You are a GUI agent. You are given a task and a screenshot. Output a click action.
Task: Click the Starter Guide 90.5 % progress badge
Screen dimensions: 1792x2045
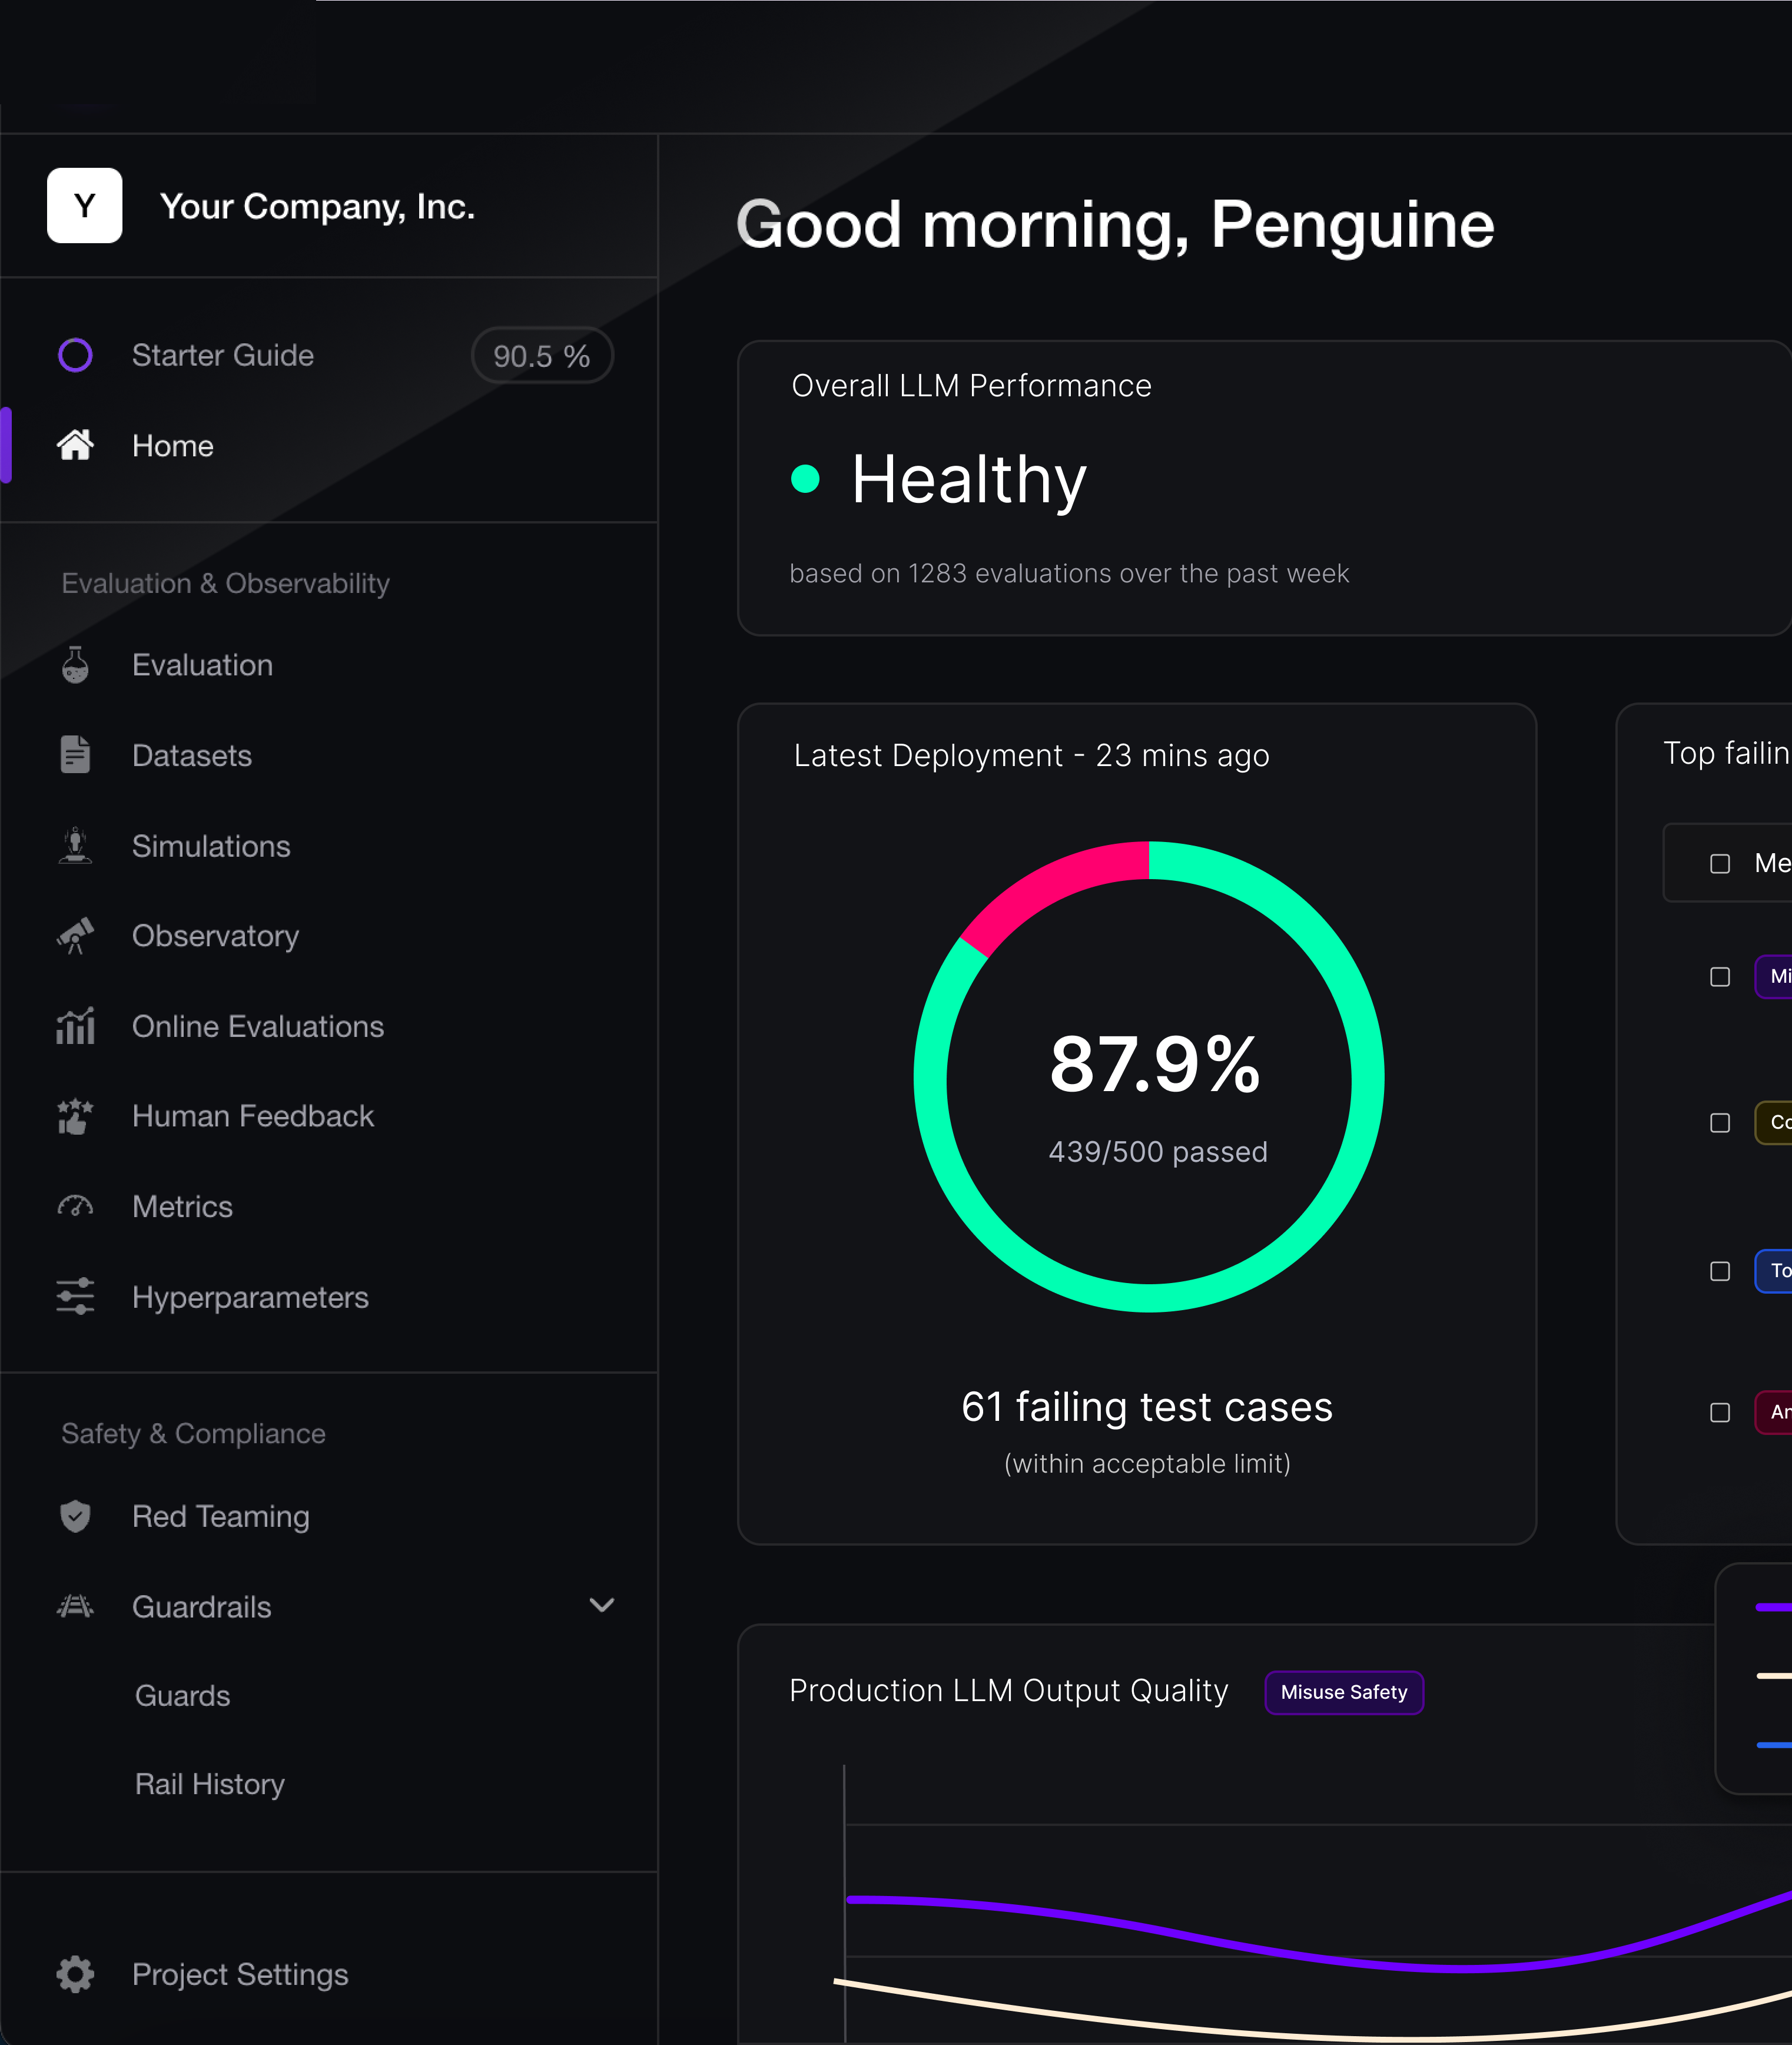(x=541, y=356)
